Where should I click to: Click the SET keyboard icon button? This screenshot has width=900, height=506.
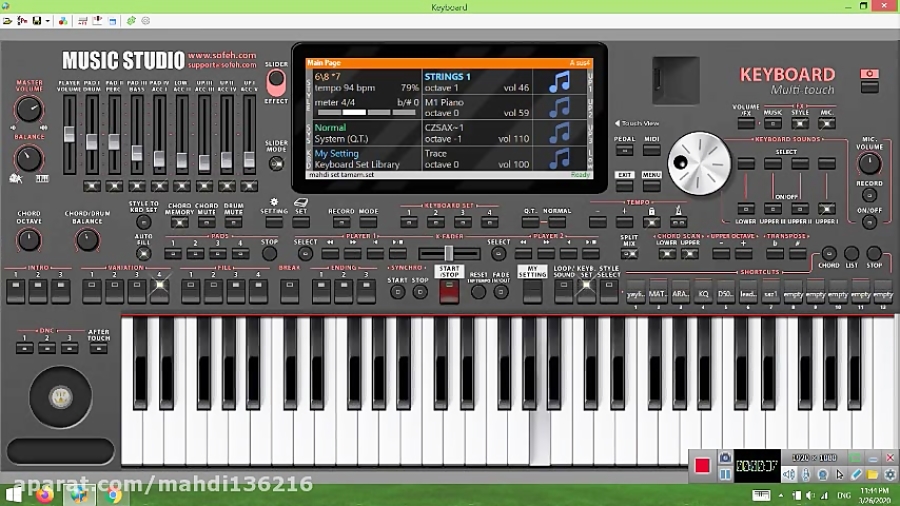click(x=301, y=221)
